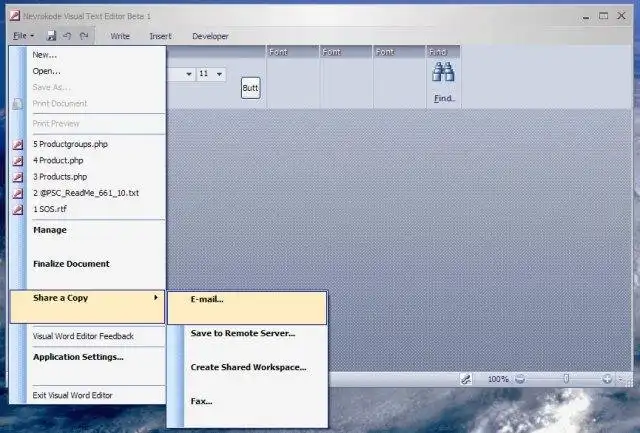This screenshot has width=640, height=433.
Task: Open the font name dropdown arrow
Action: click(x=189, y=74)
